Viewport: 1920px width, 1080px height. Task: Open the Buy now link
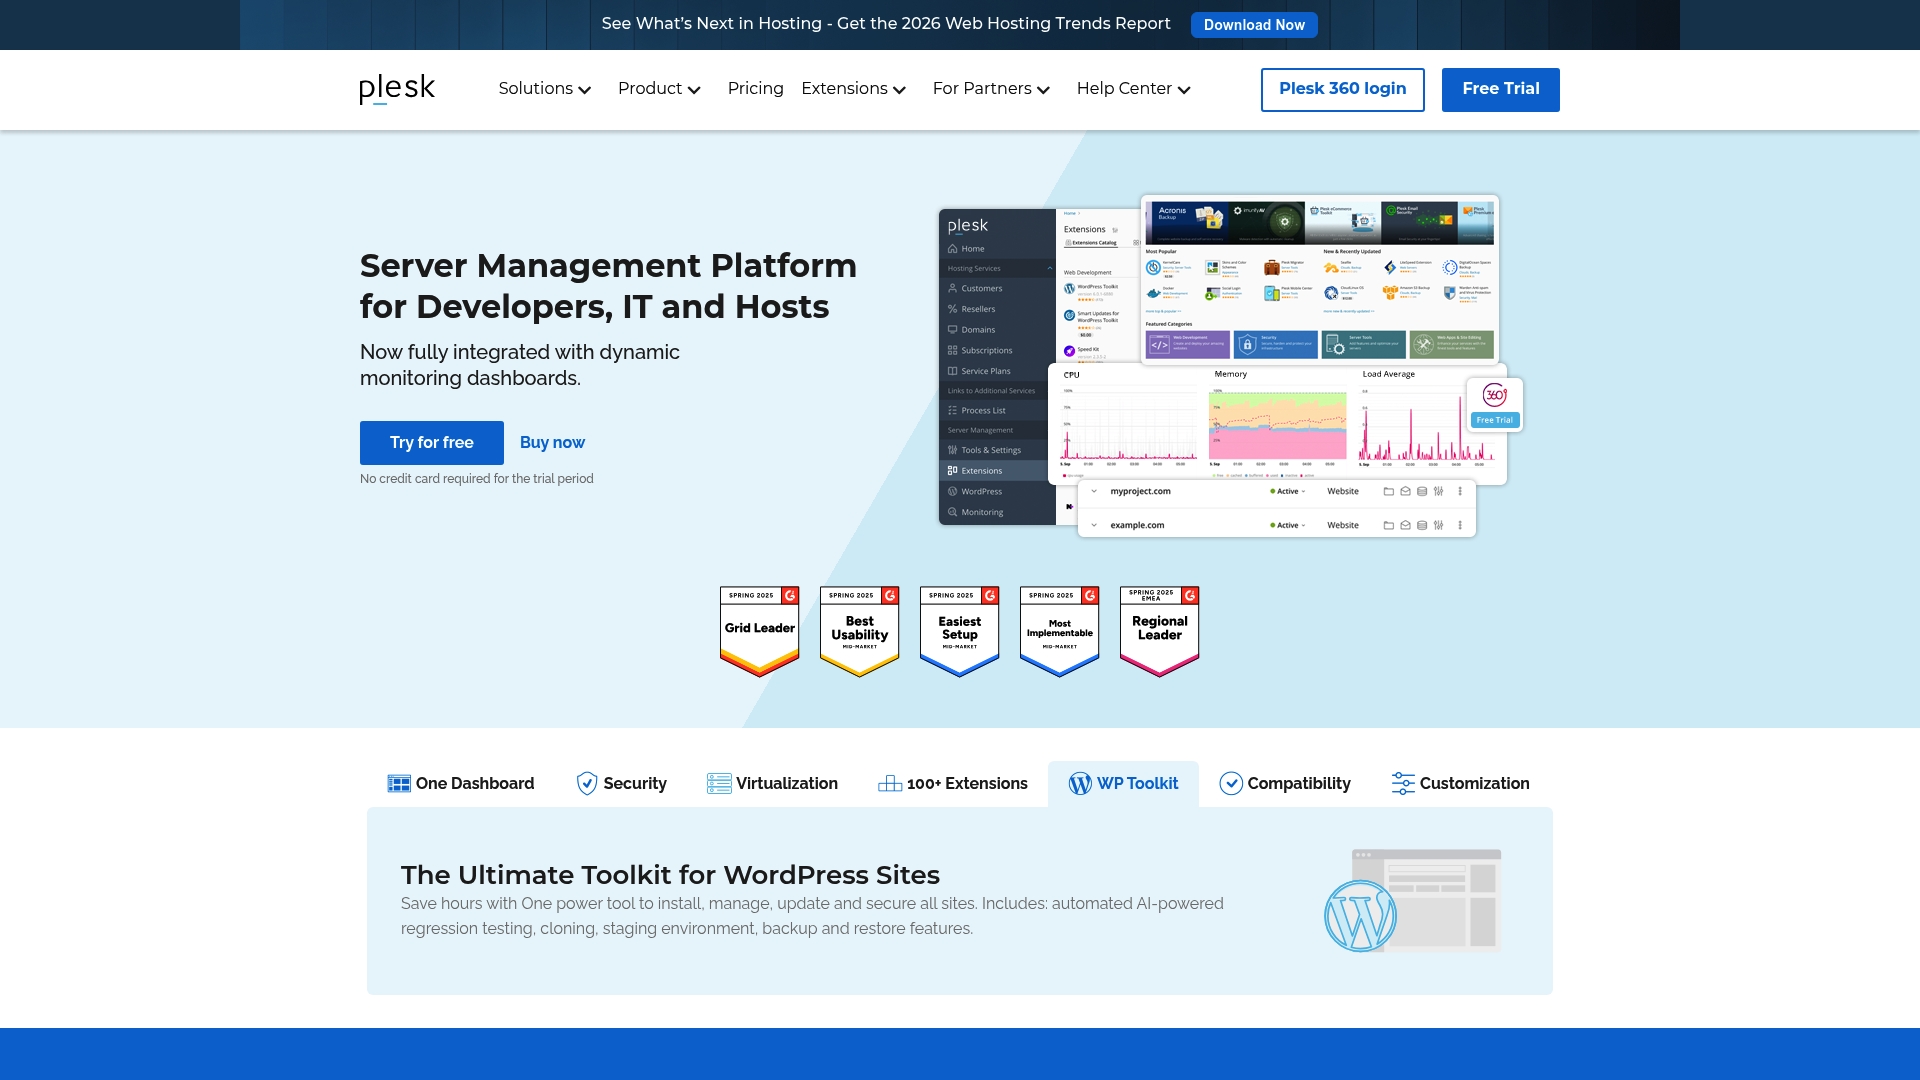551,442
